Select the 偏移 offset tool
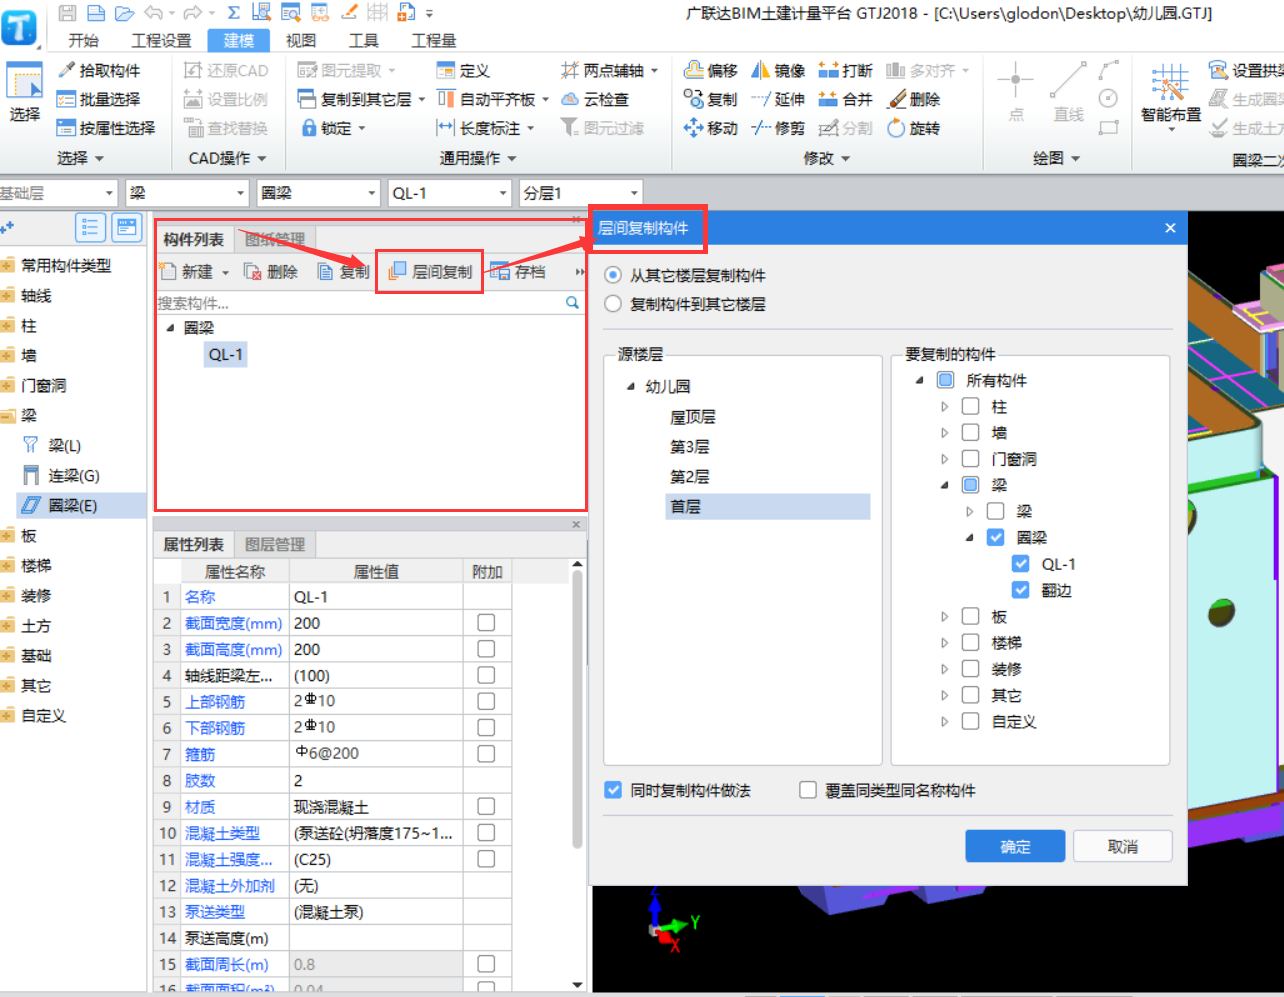1284x997 pixels. click(x=711, y=70)
